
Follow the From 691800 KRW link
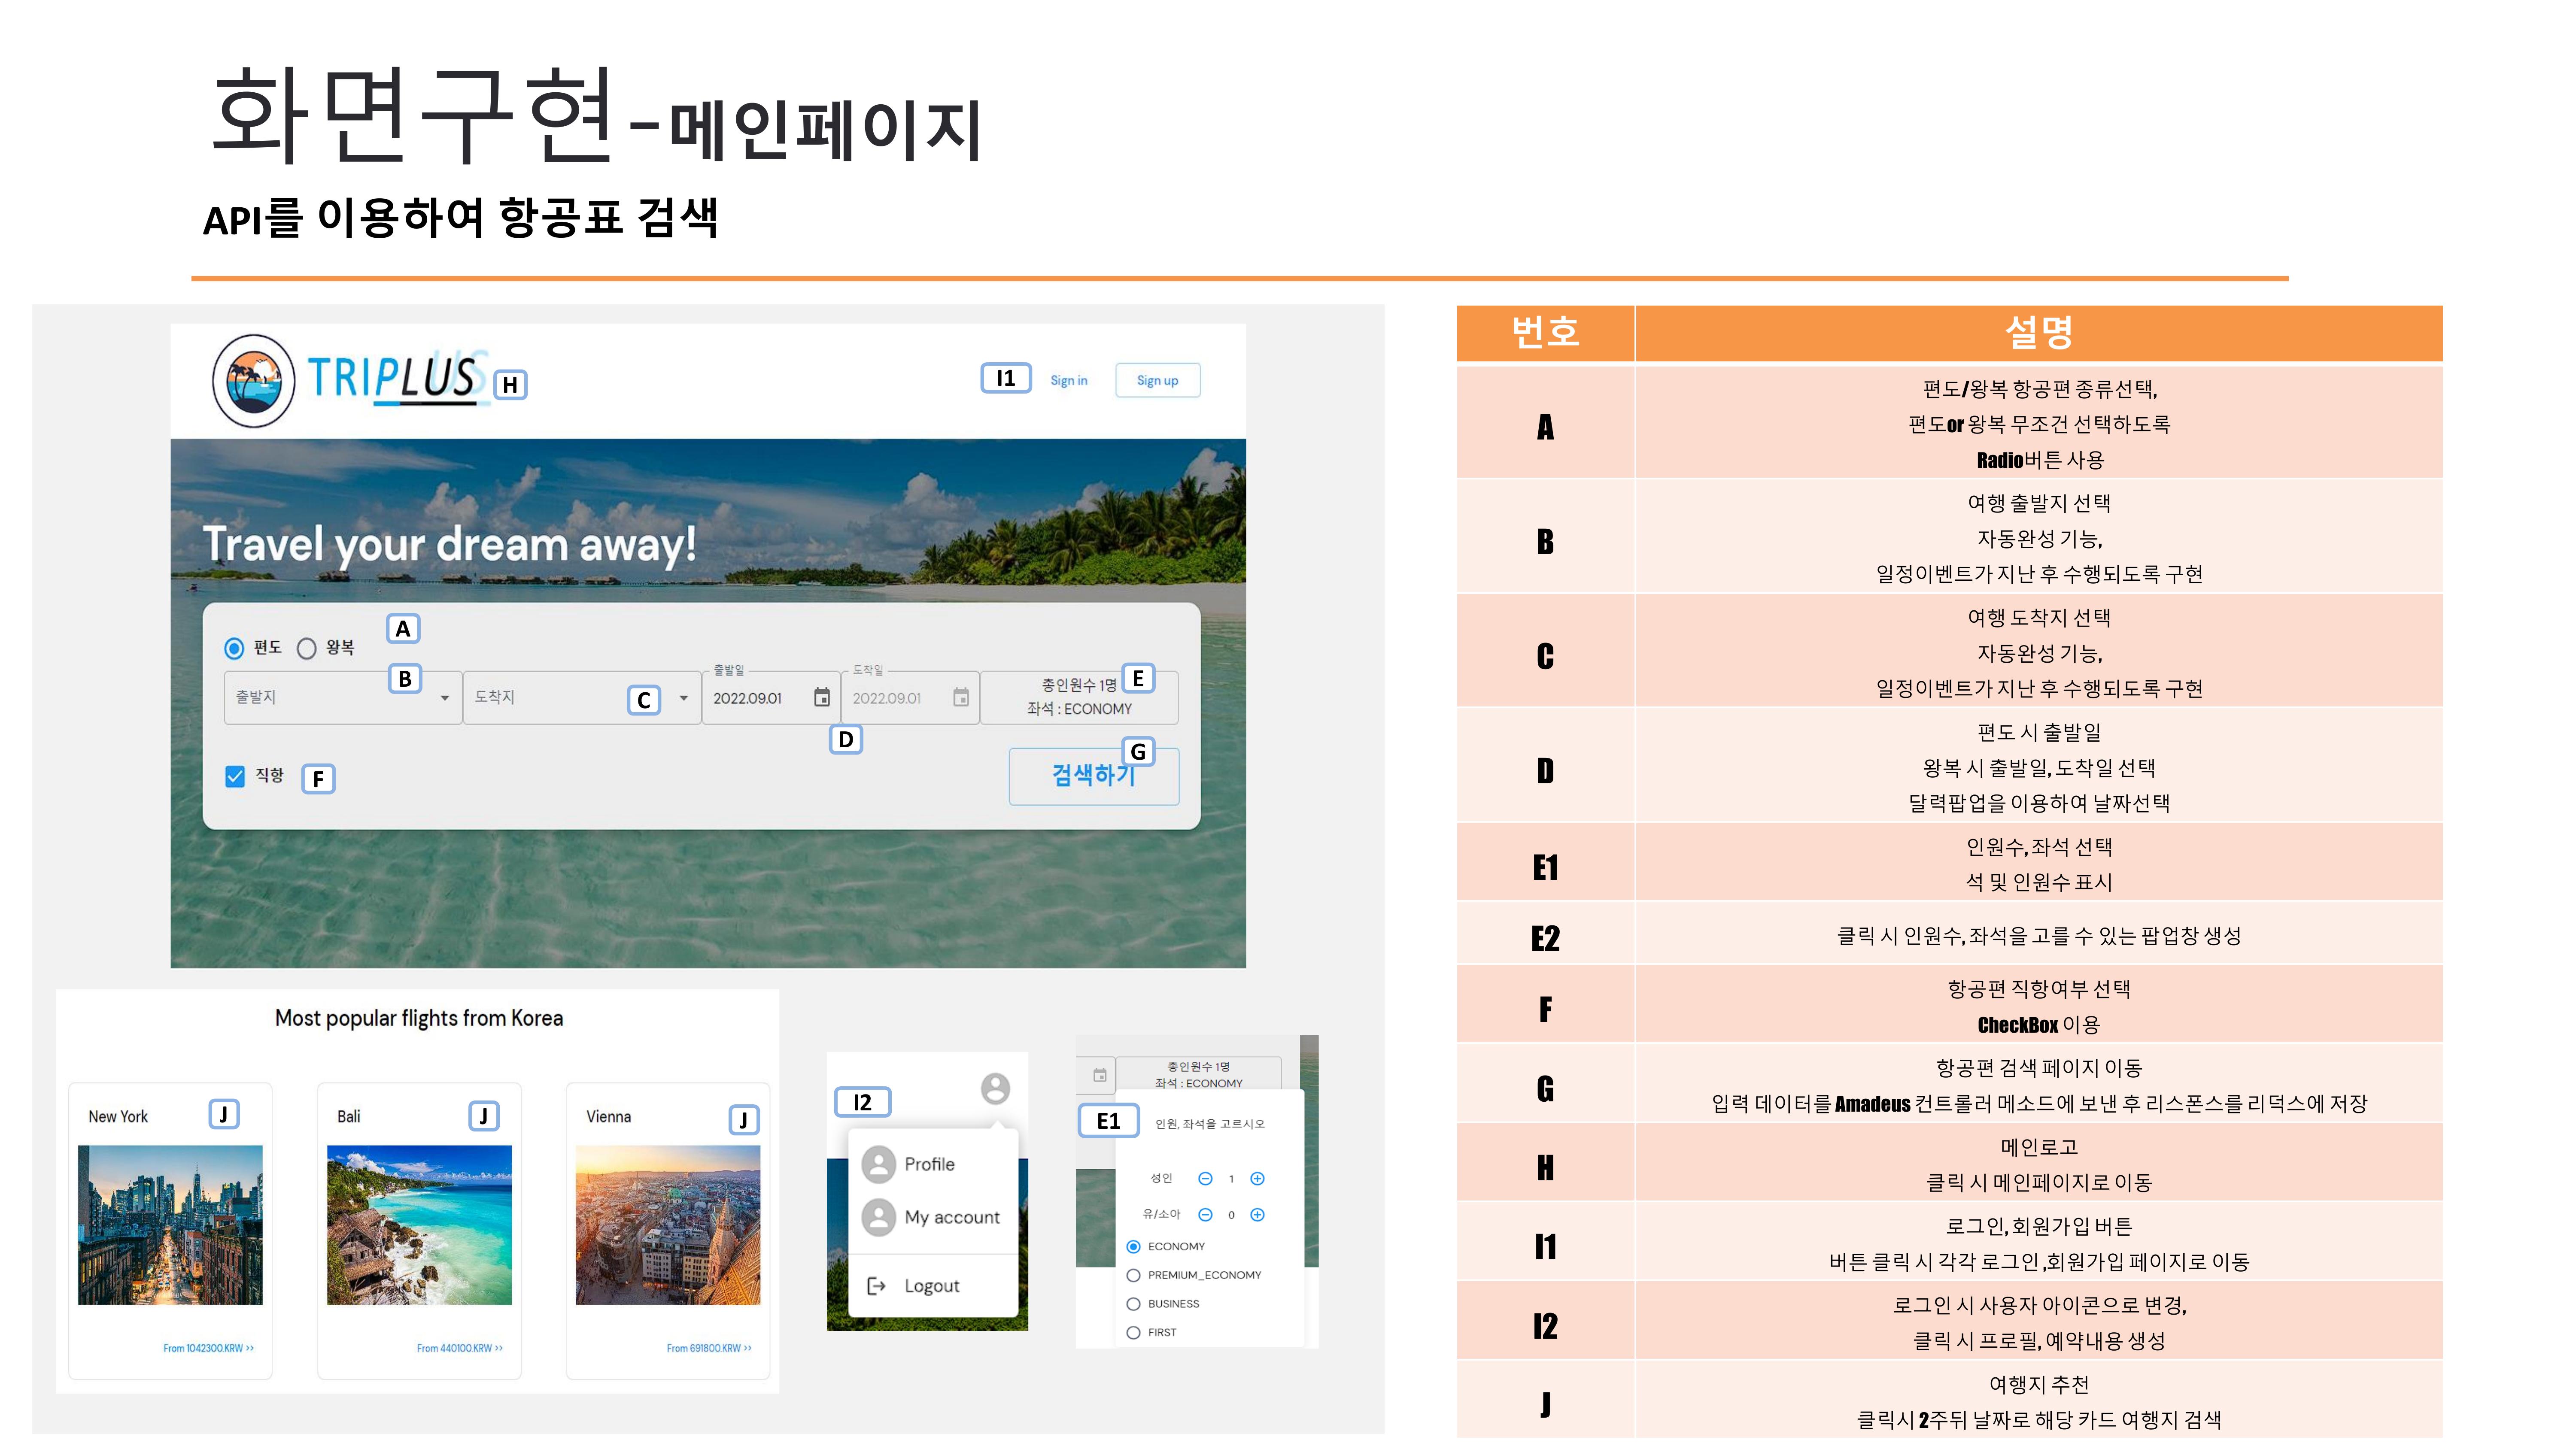point(709,1348)
